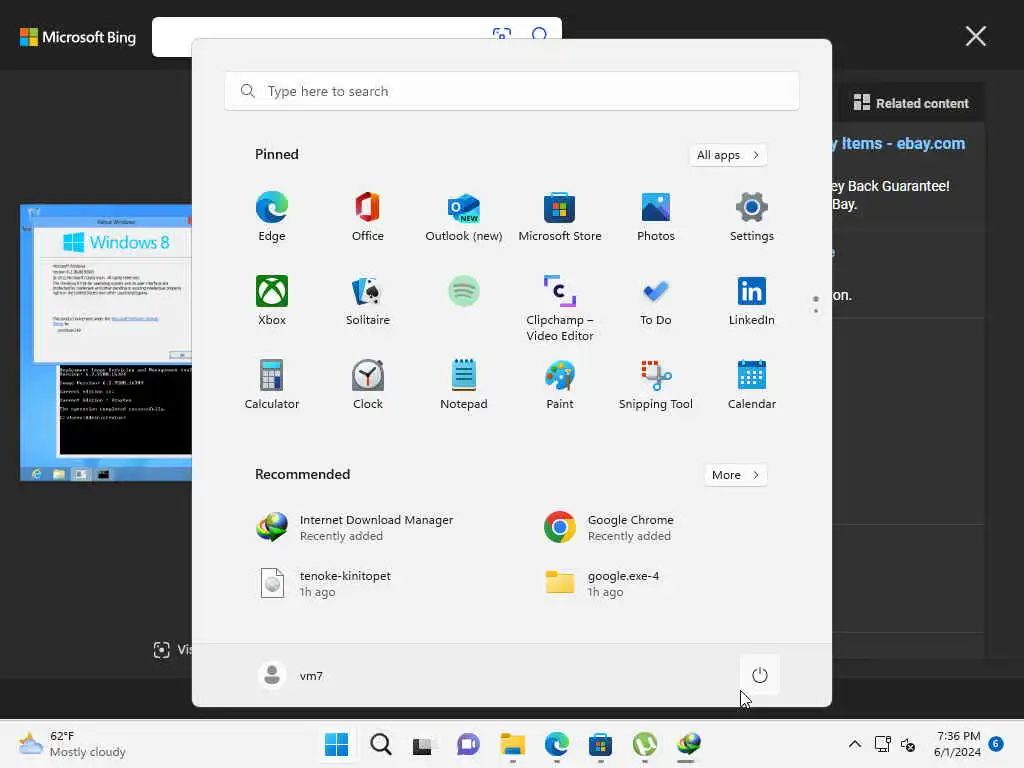Screen dimensions: 1024x768
Task: Launch Calculator
Action: [x=272, y=385]
